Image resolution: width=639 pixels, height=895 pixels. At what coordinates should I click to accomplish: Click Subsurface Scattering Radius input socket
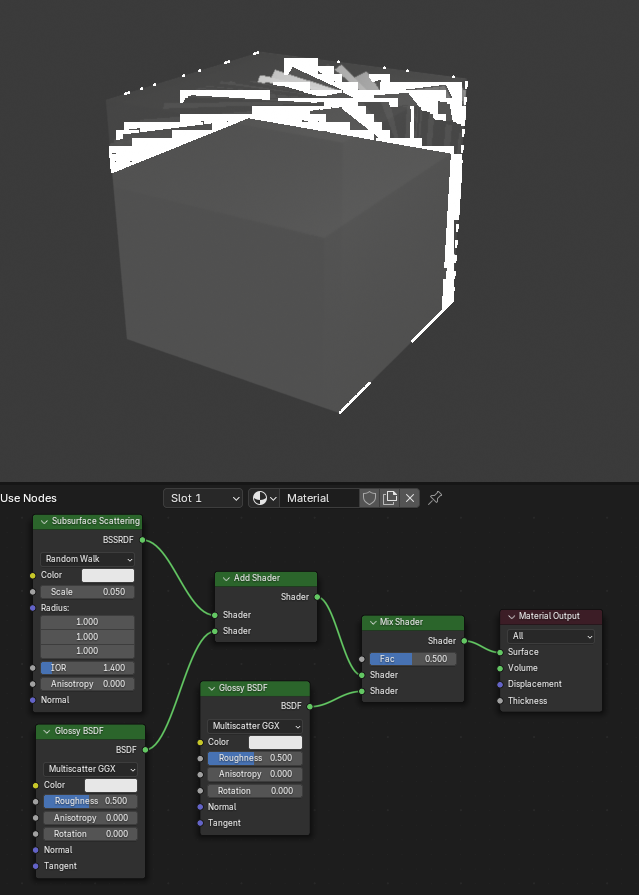[33, 608]
